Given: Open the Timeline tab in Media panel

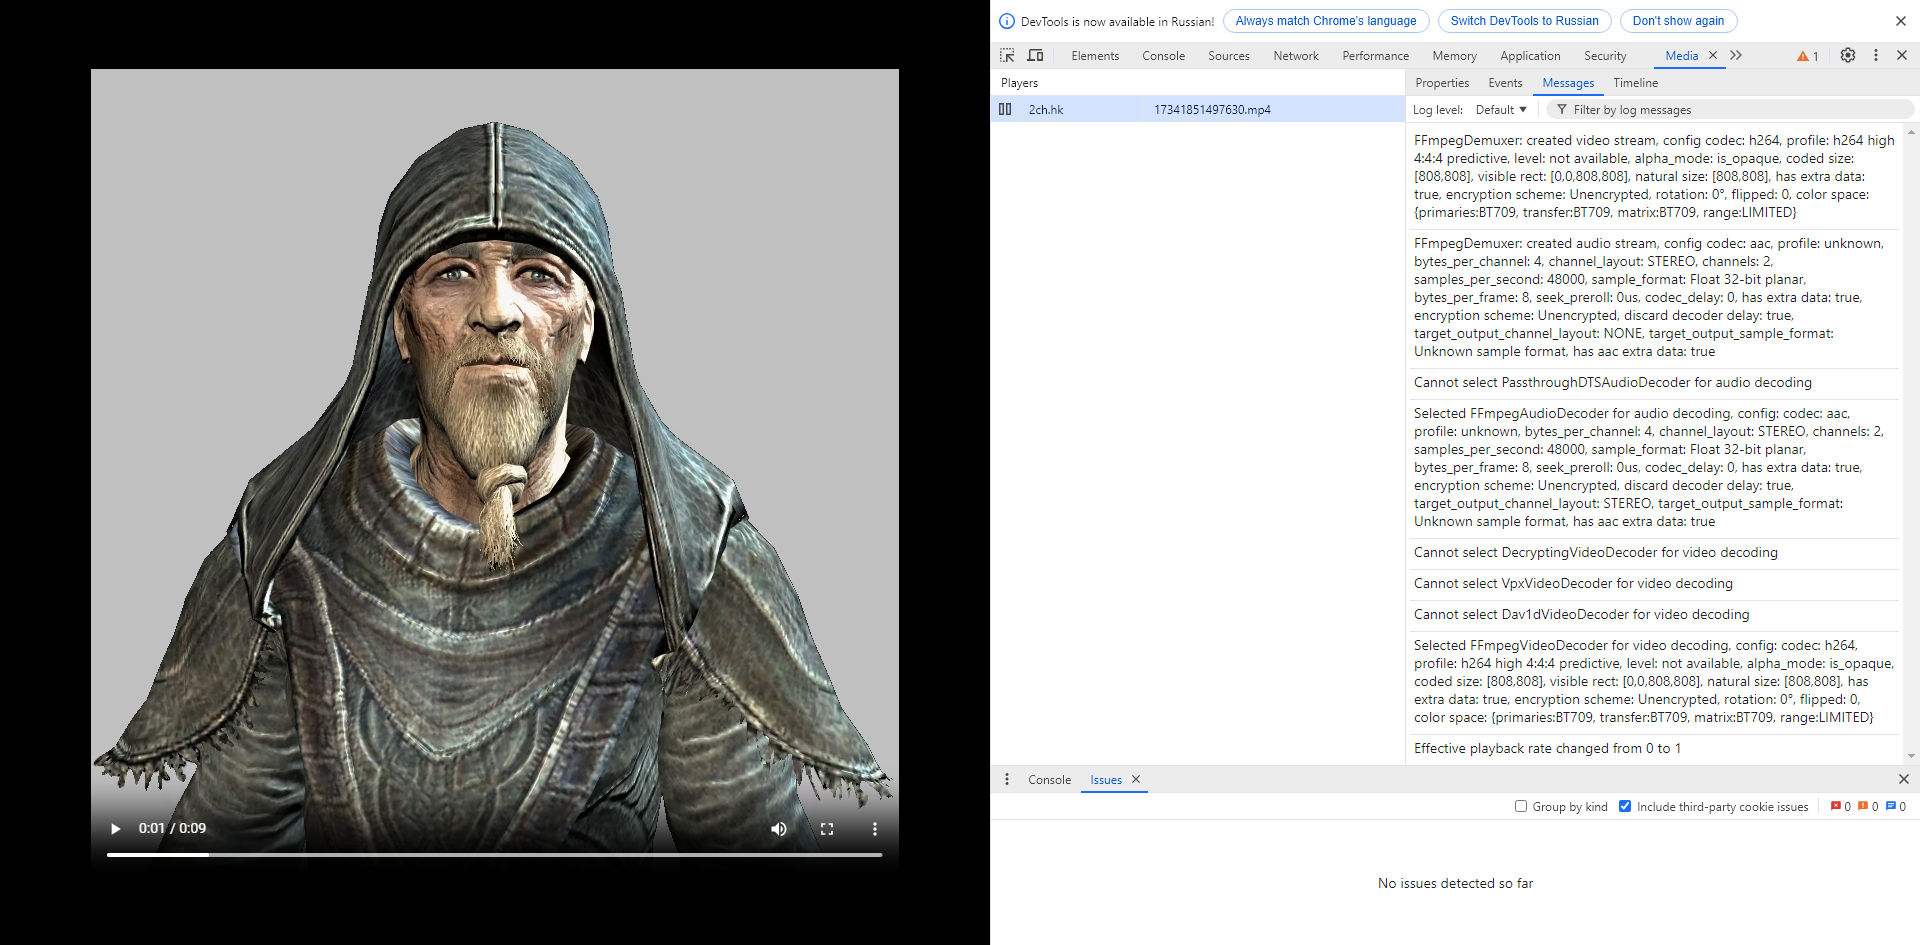Looking at the screenshot, I should [x=1635, y=83].
